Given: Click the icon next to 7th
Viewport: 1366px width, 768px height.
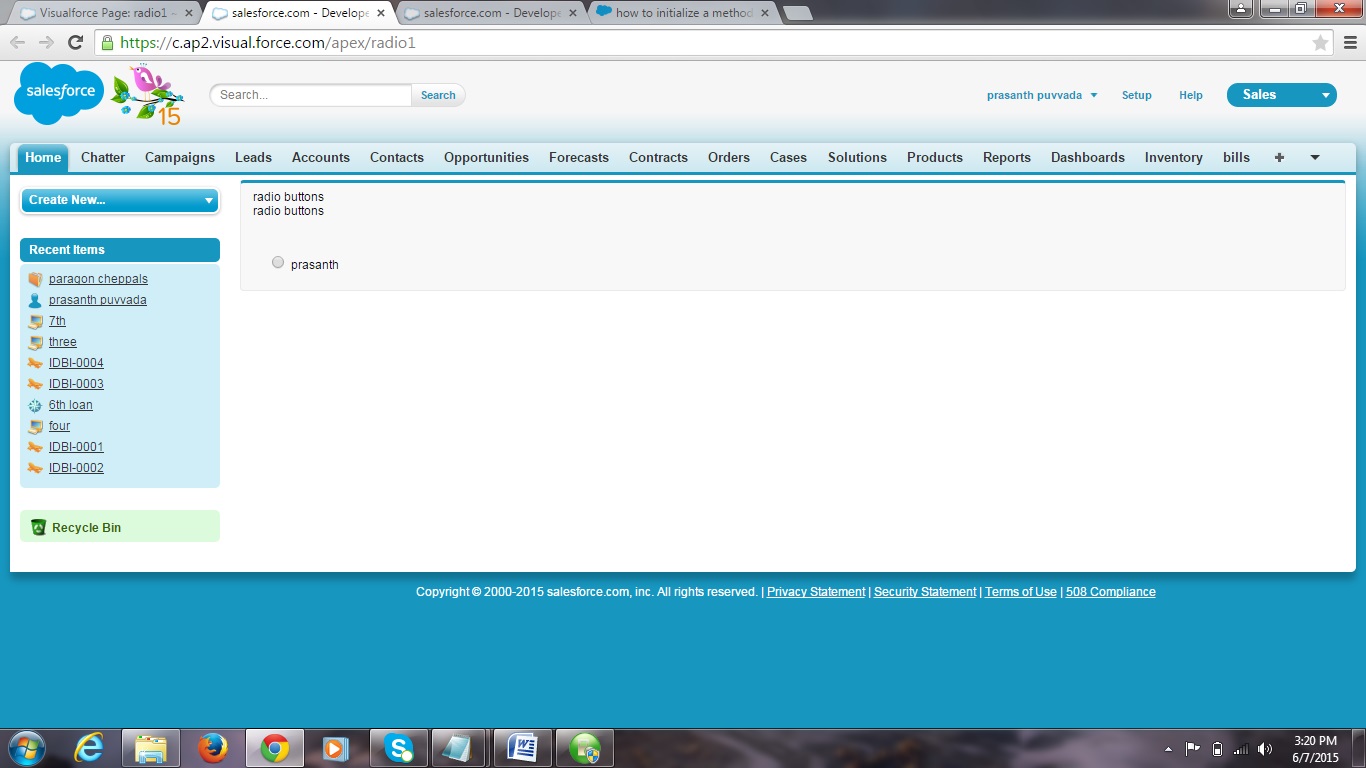Looking at the screenshot, I should (x=36, y=321).
